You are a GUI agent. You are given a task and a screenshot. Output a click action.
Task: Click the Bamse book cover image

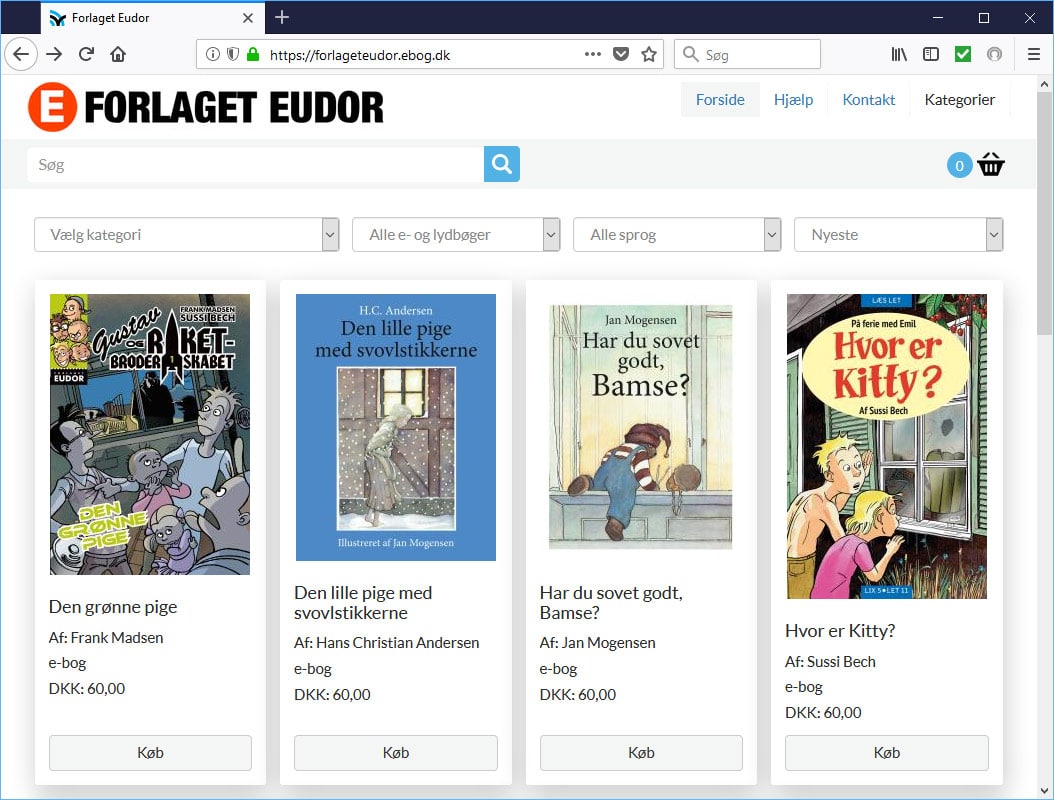tap(641, 428)
